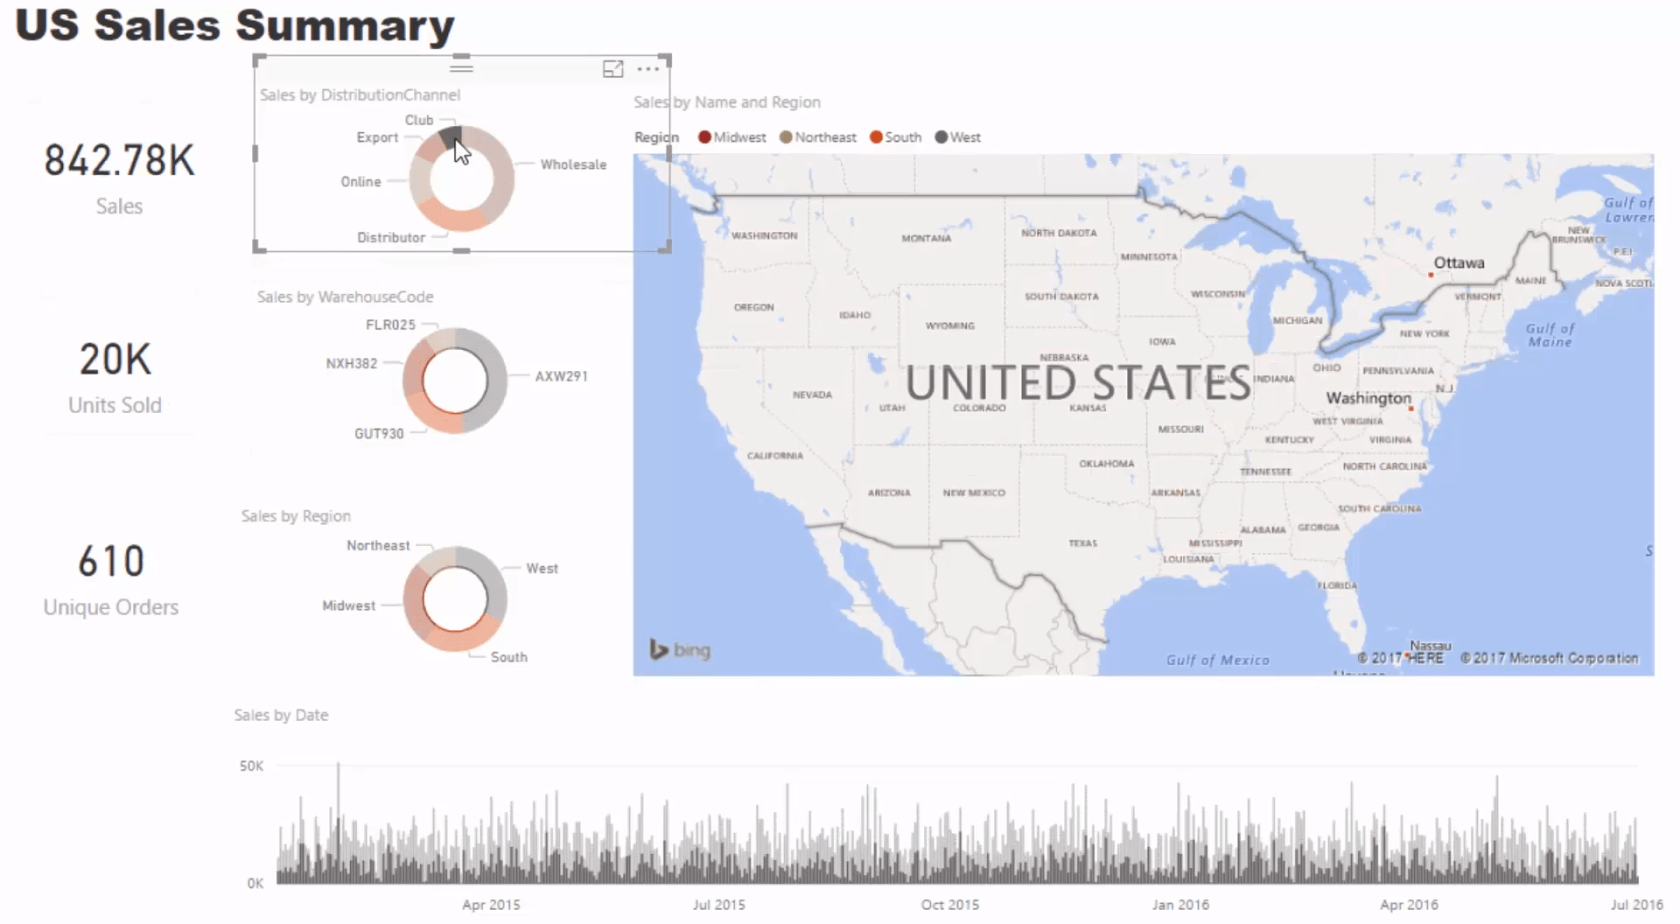Click the Club label on the donut chart
This screenshot has height=924, width=1680.
coord(419,120)
